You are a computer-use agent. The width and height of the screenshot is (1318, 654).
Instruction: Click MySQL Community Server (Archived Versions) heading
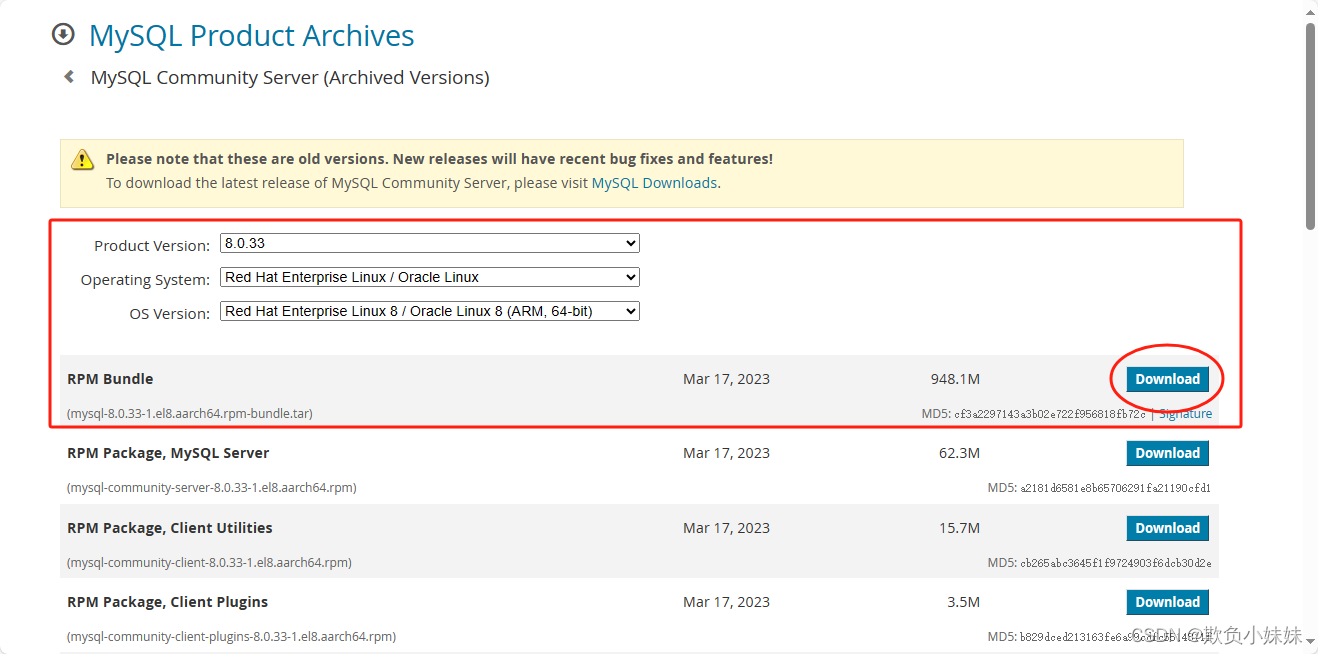[x=290, y=77]
